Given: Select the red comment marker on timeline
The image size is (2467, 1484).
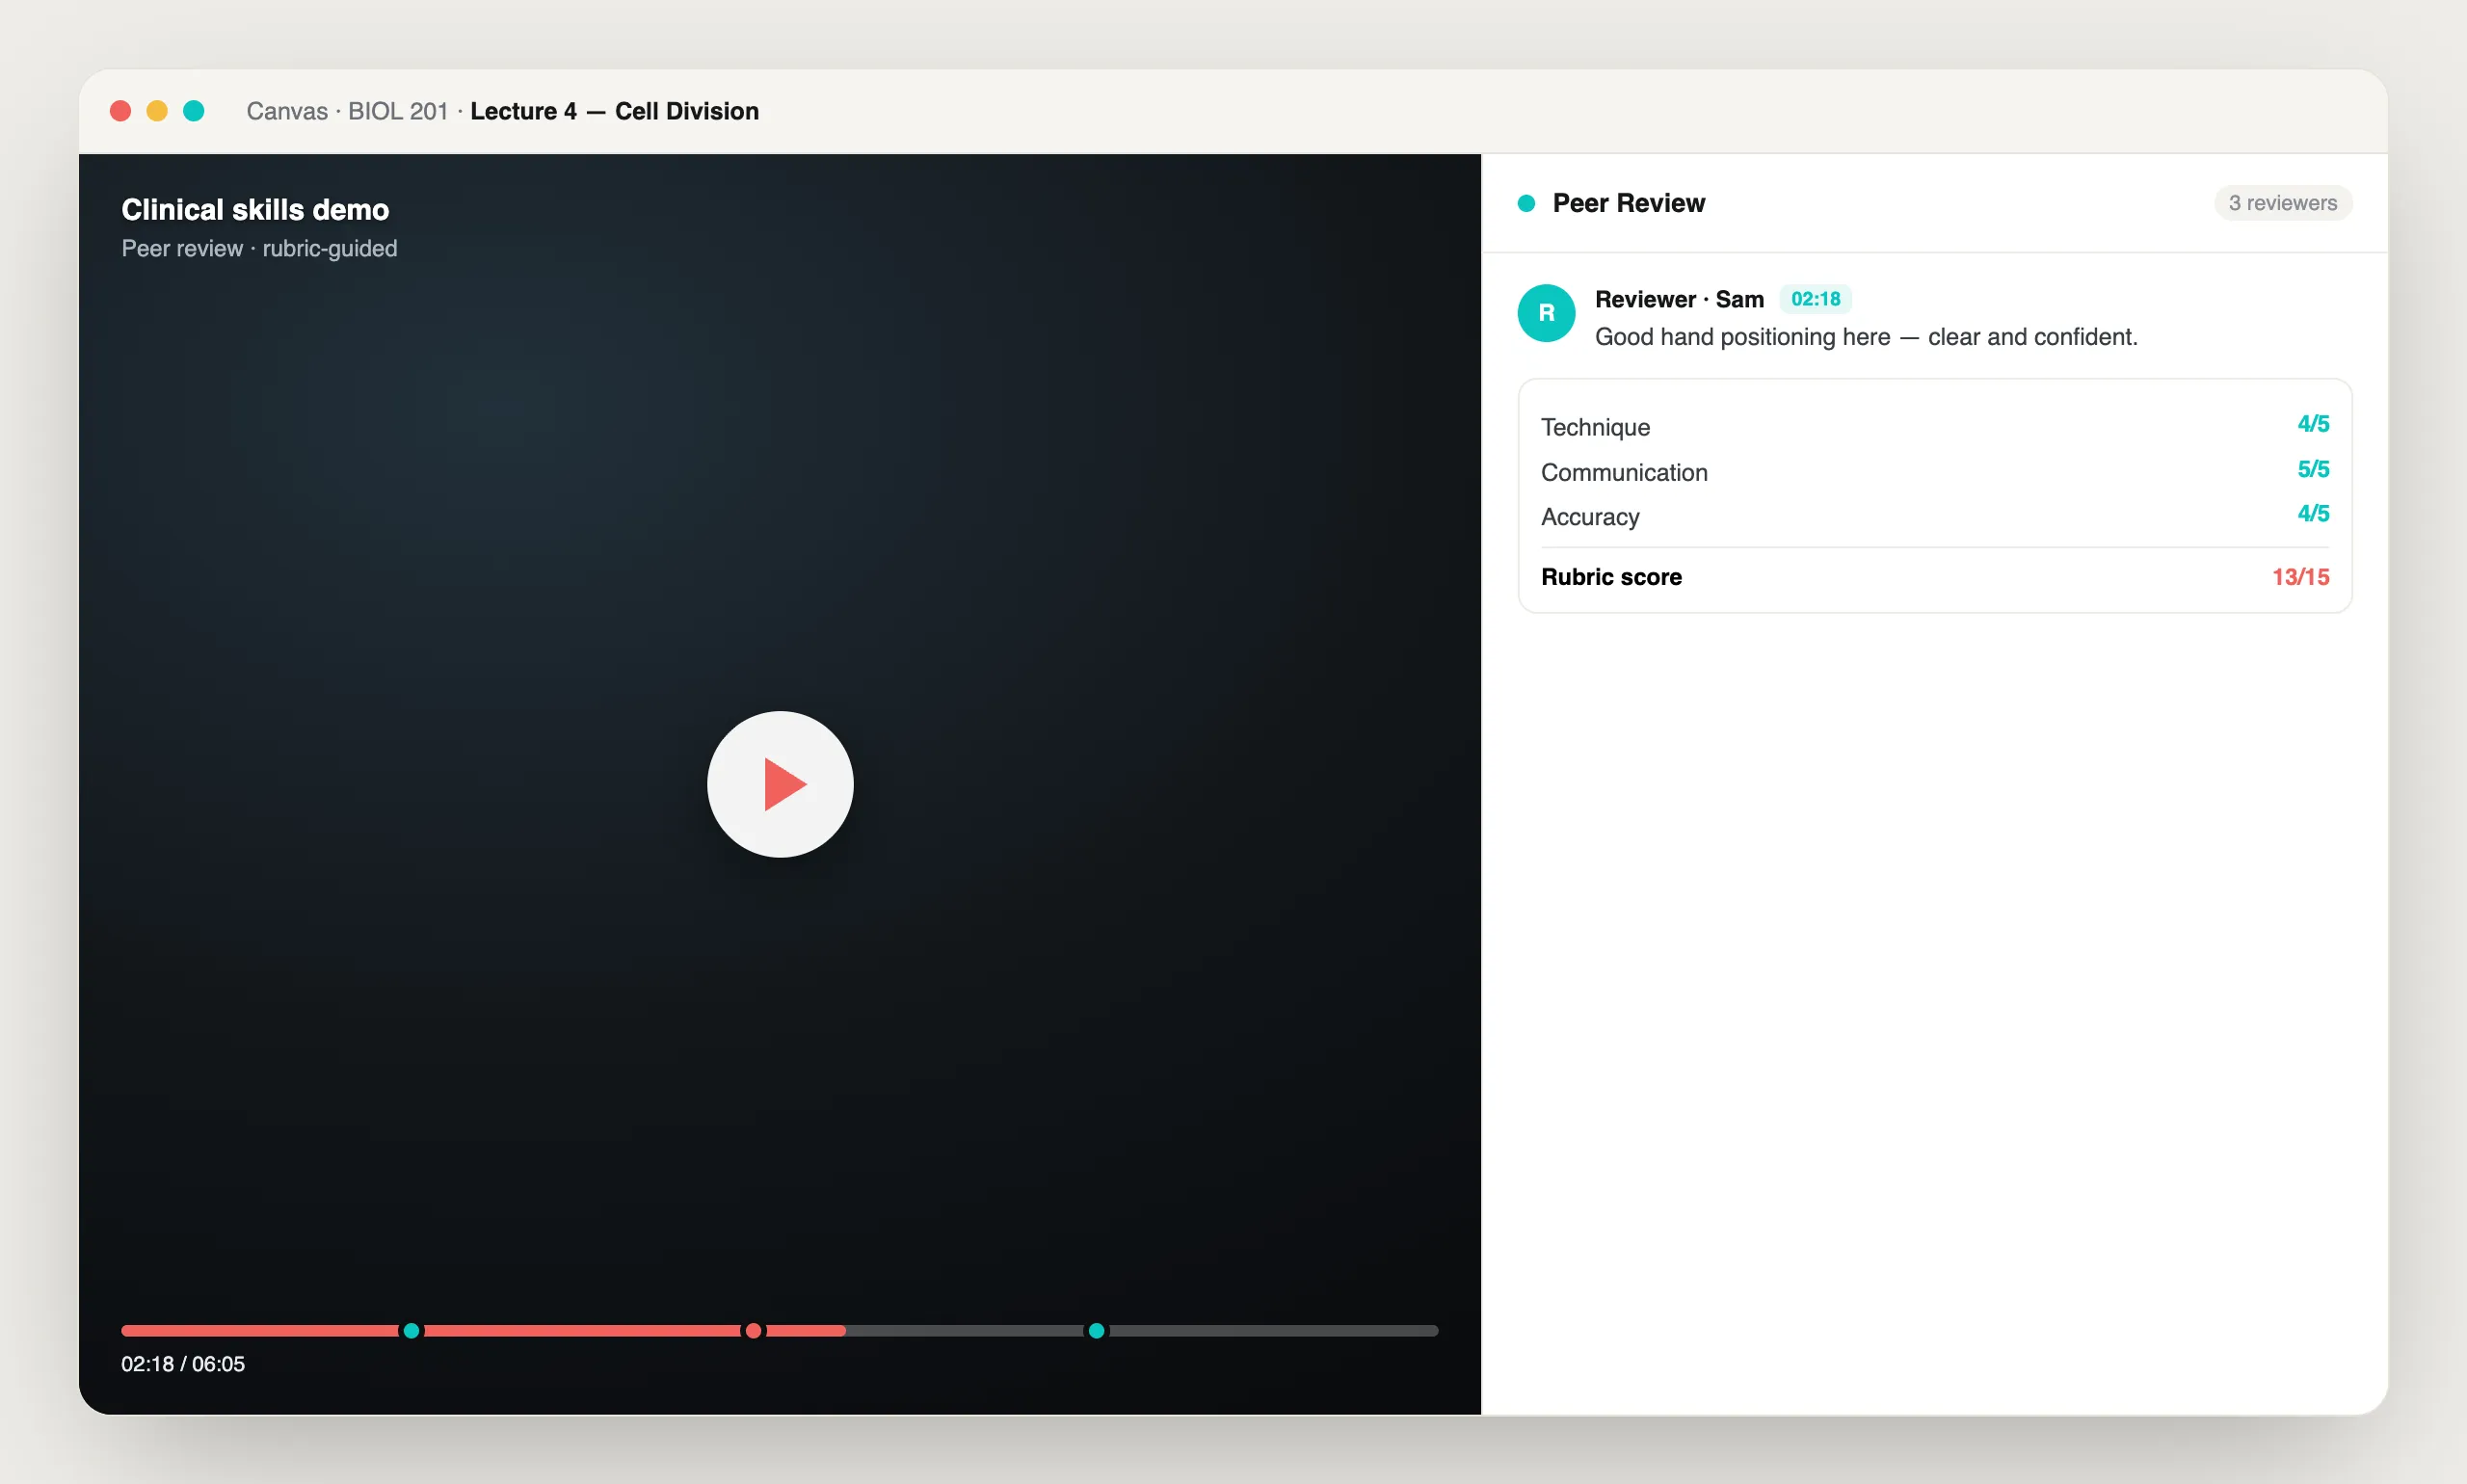Looking at the screenshot, I should (753, 1330).
